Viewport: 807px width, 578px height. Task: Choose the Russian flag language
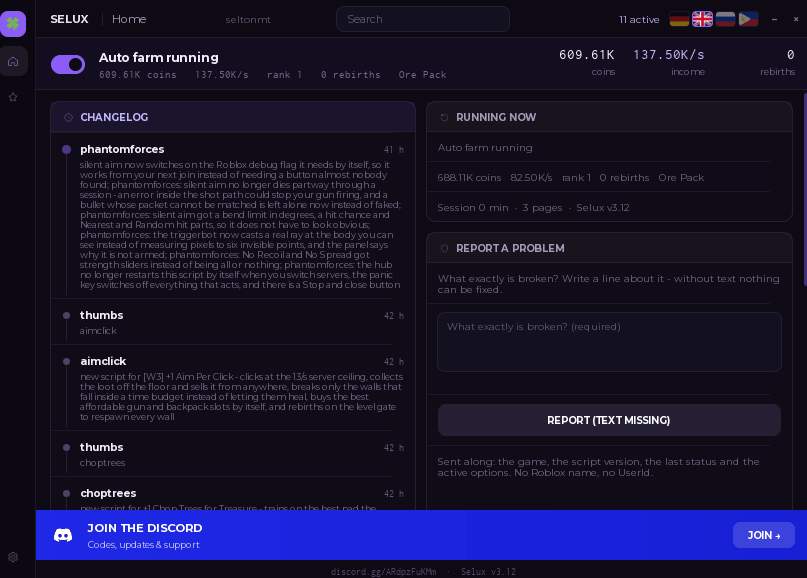tap(725, 19)
